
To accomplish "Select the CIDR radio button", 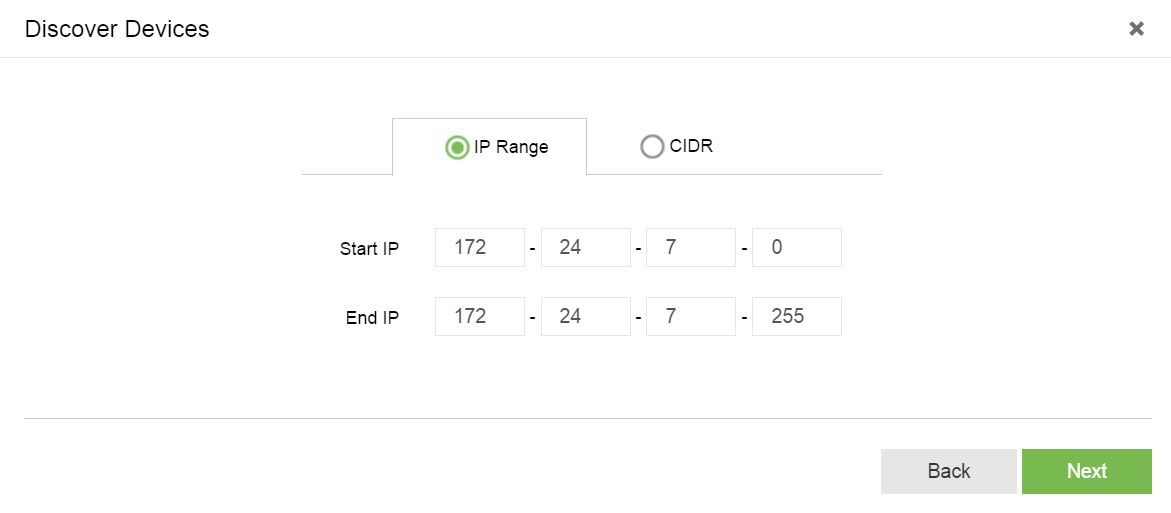I will tap(652, 147).
